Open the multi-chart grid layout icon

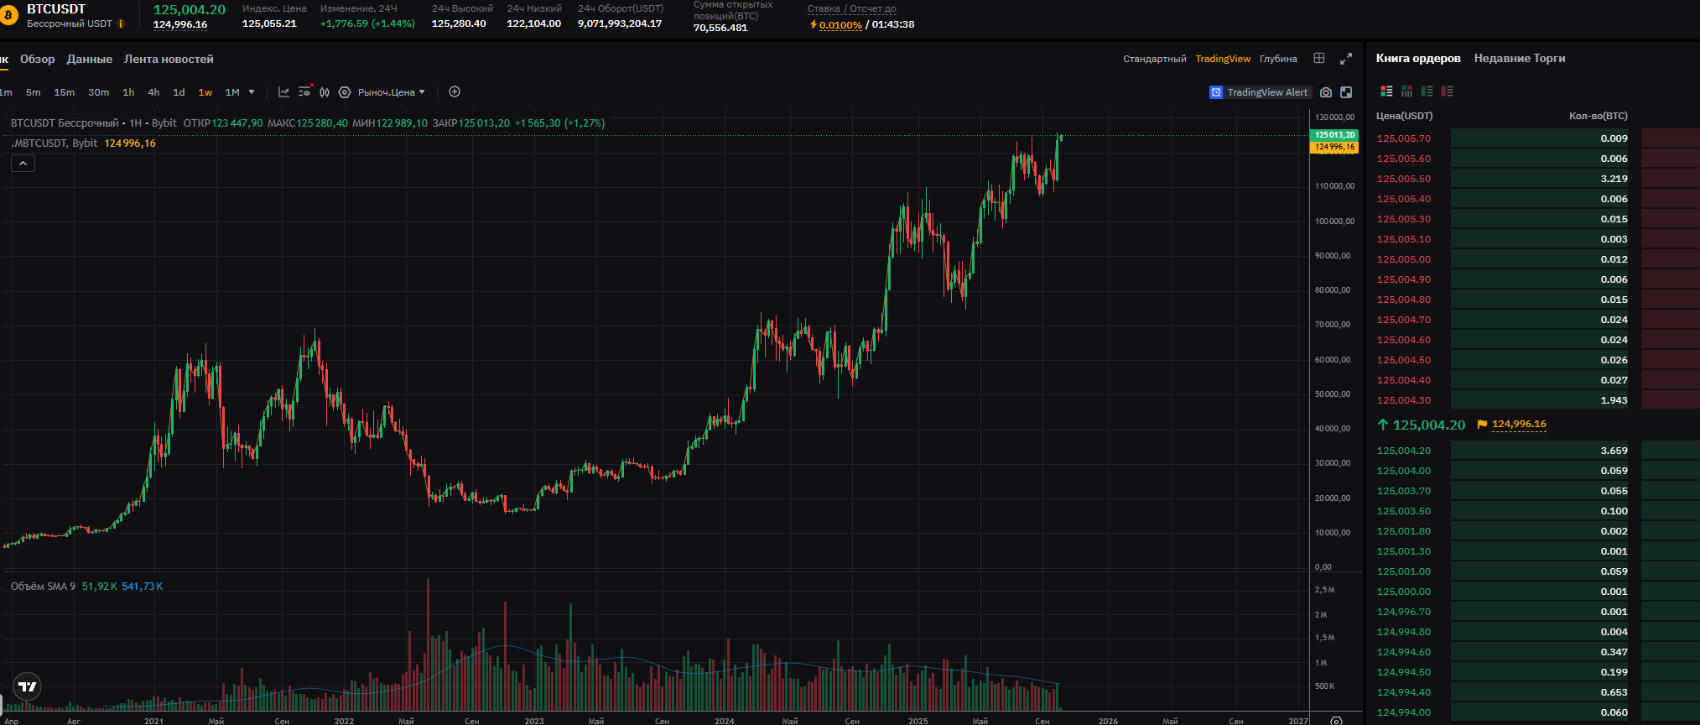[x=1319, y=59]
